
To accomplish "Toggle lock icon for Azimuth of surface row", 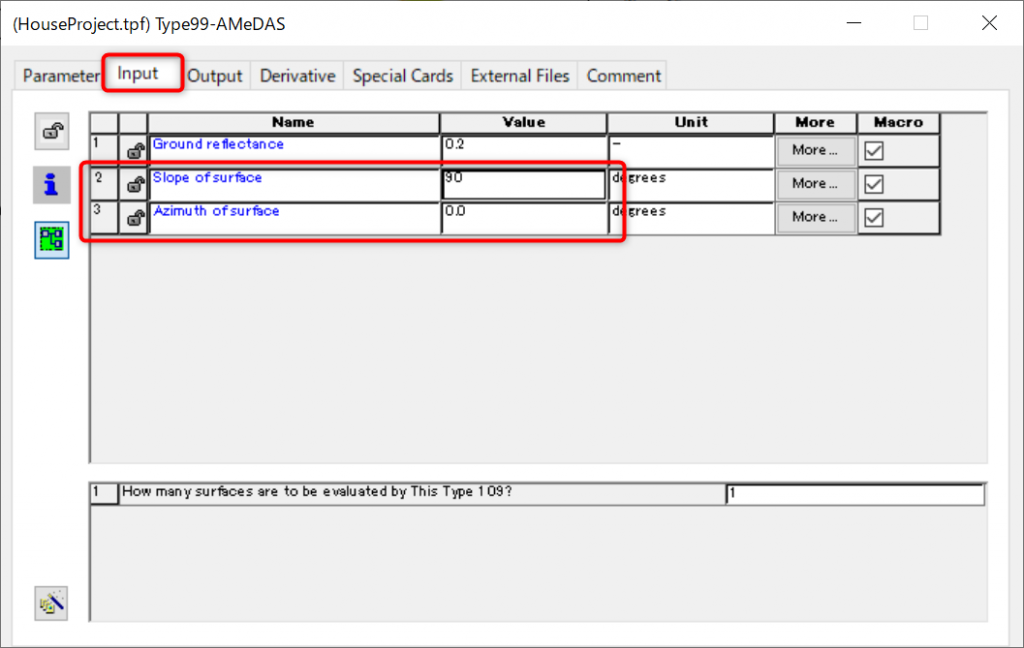I will [x=134, y=218].
